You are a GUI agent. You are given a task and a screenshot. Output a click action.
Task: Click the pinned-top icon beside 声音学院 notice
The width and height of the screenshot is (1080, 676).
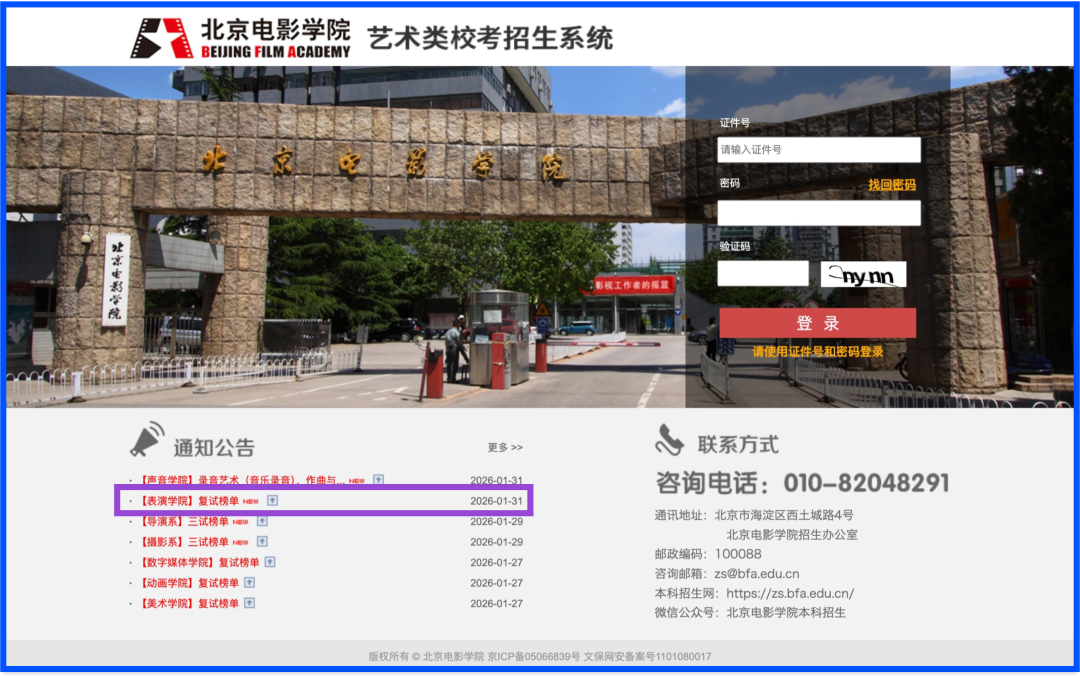[x=378, y=480]
